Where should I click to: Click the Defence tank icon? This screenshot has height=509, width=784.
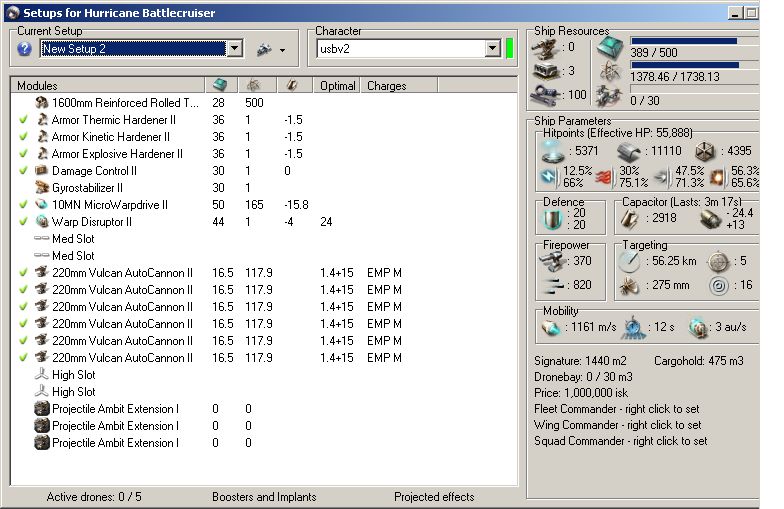tap(553, 218)
